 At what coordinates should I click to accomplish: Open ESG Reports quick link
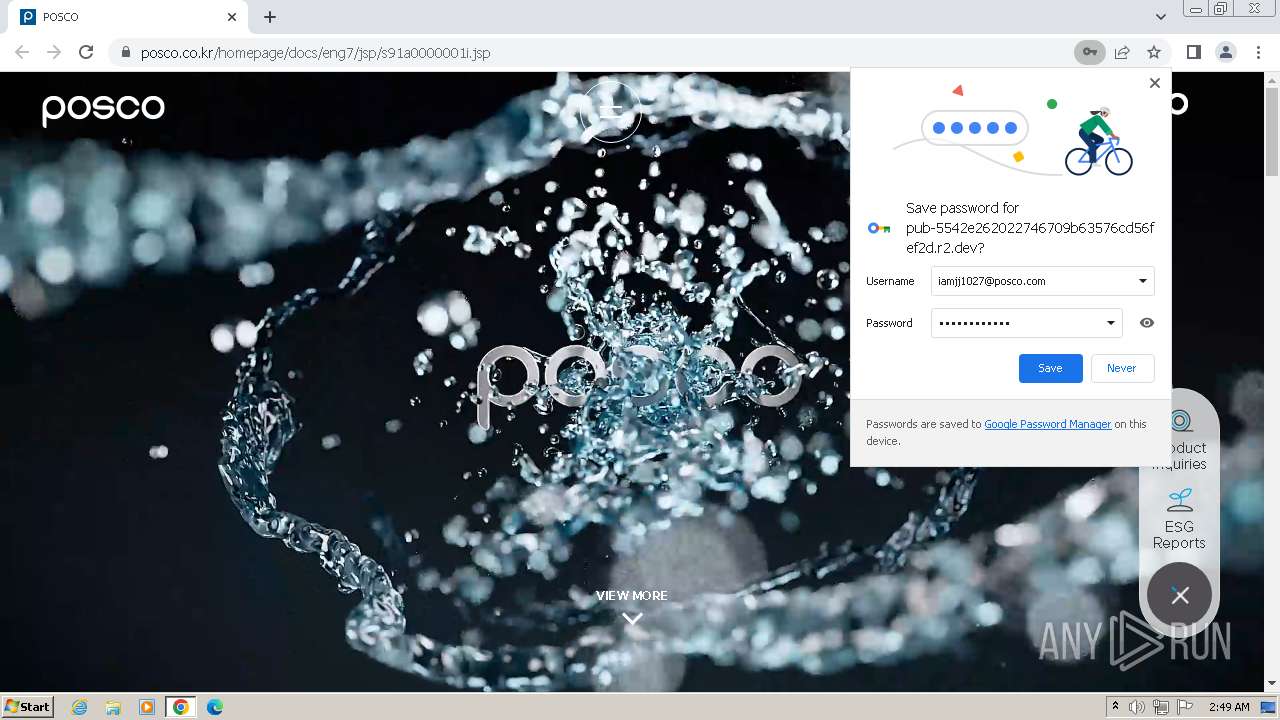coord(1179,519)
